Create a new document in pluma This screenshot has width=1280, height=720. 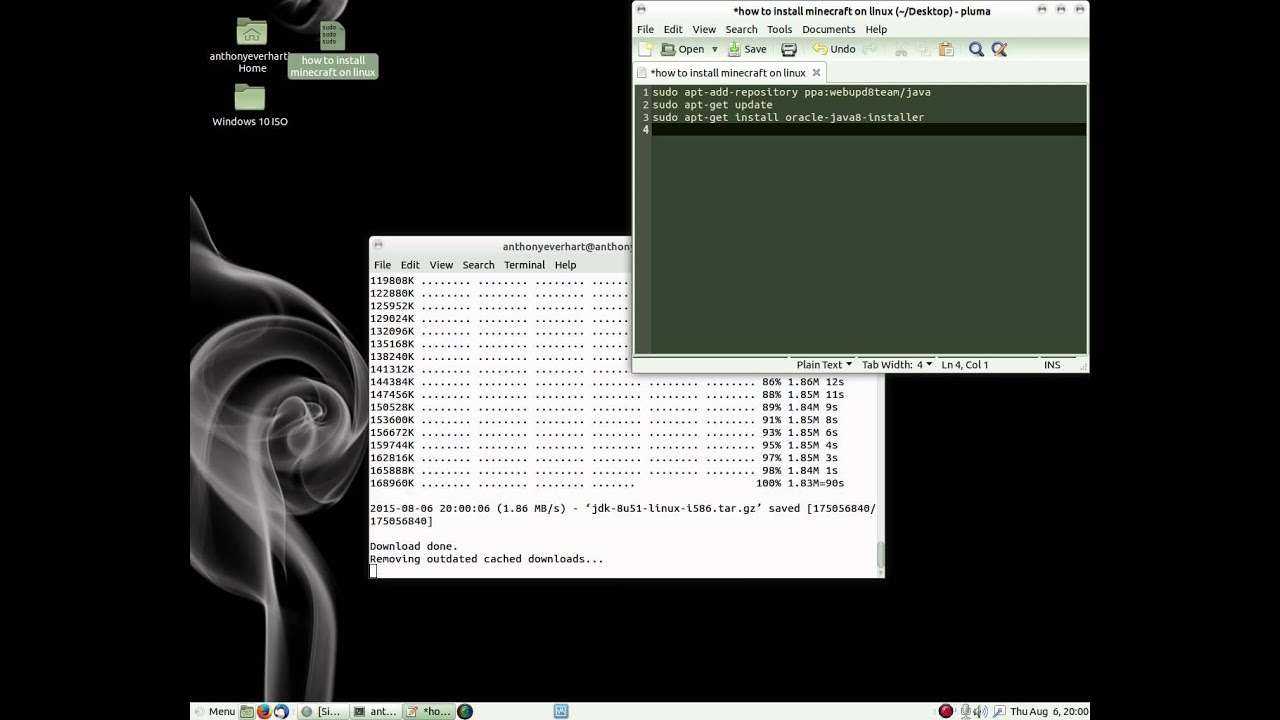coord(646,49)
